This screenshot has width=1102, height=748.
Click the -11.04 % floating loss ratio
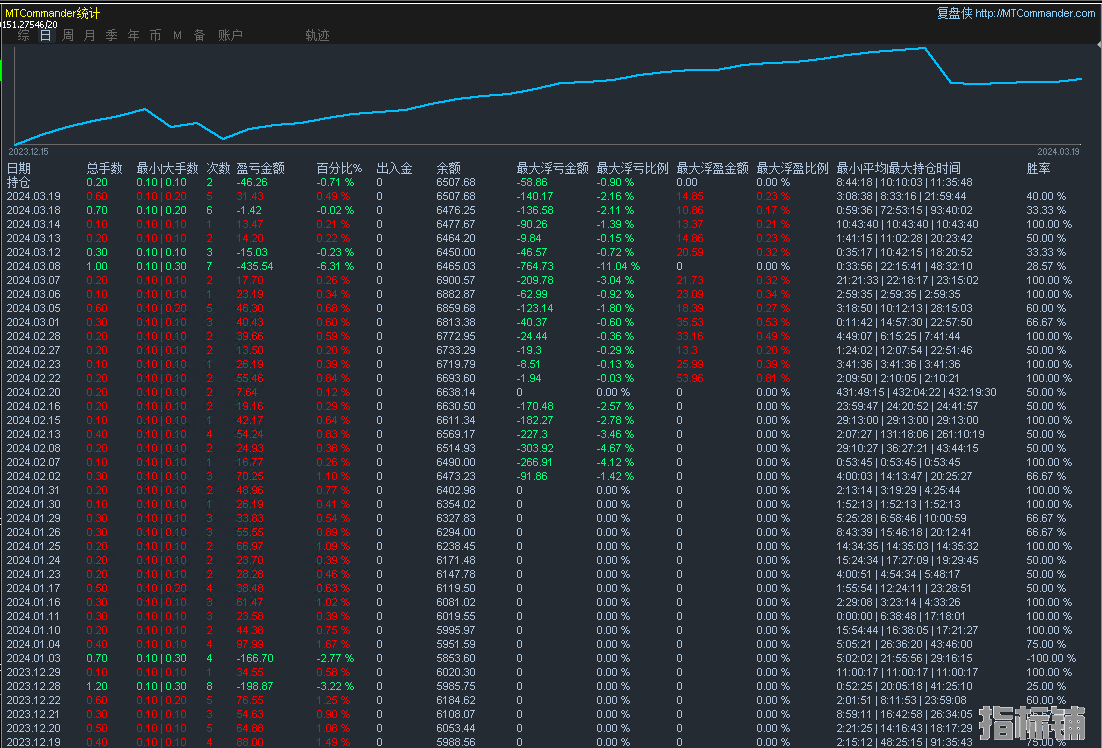(x=618, y=266)
